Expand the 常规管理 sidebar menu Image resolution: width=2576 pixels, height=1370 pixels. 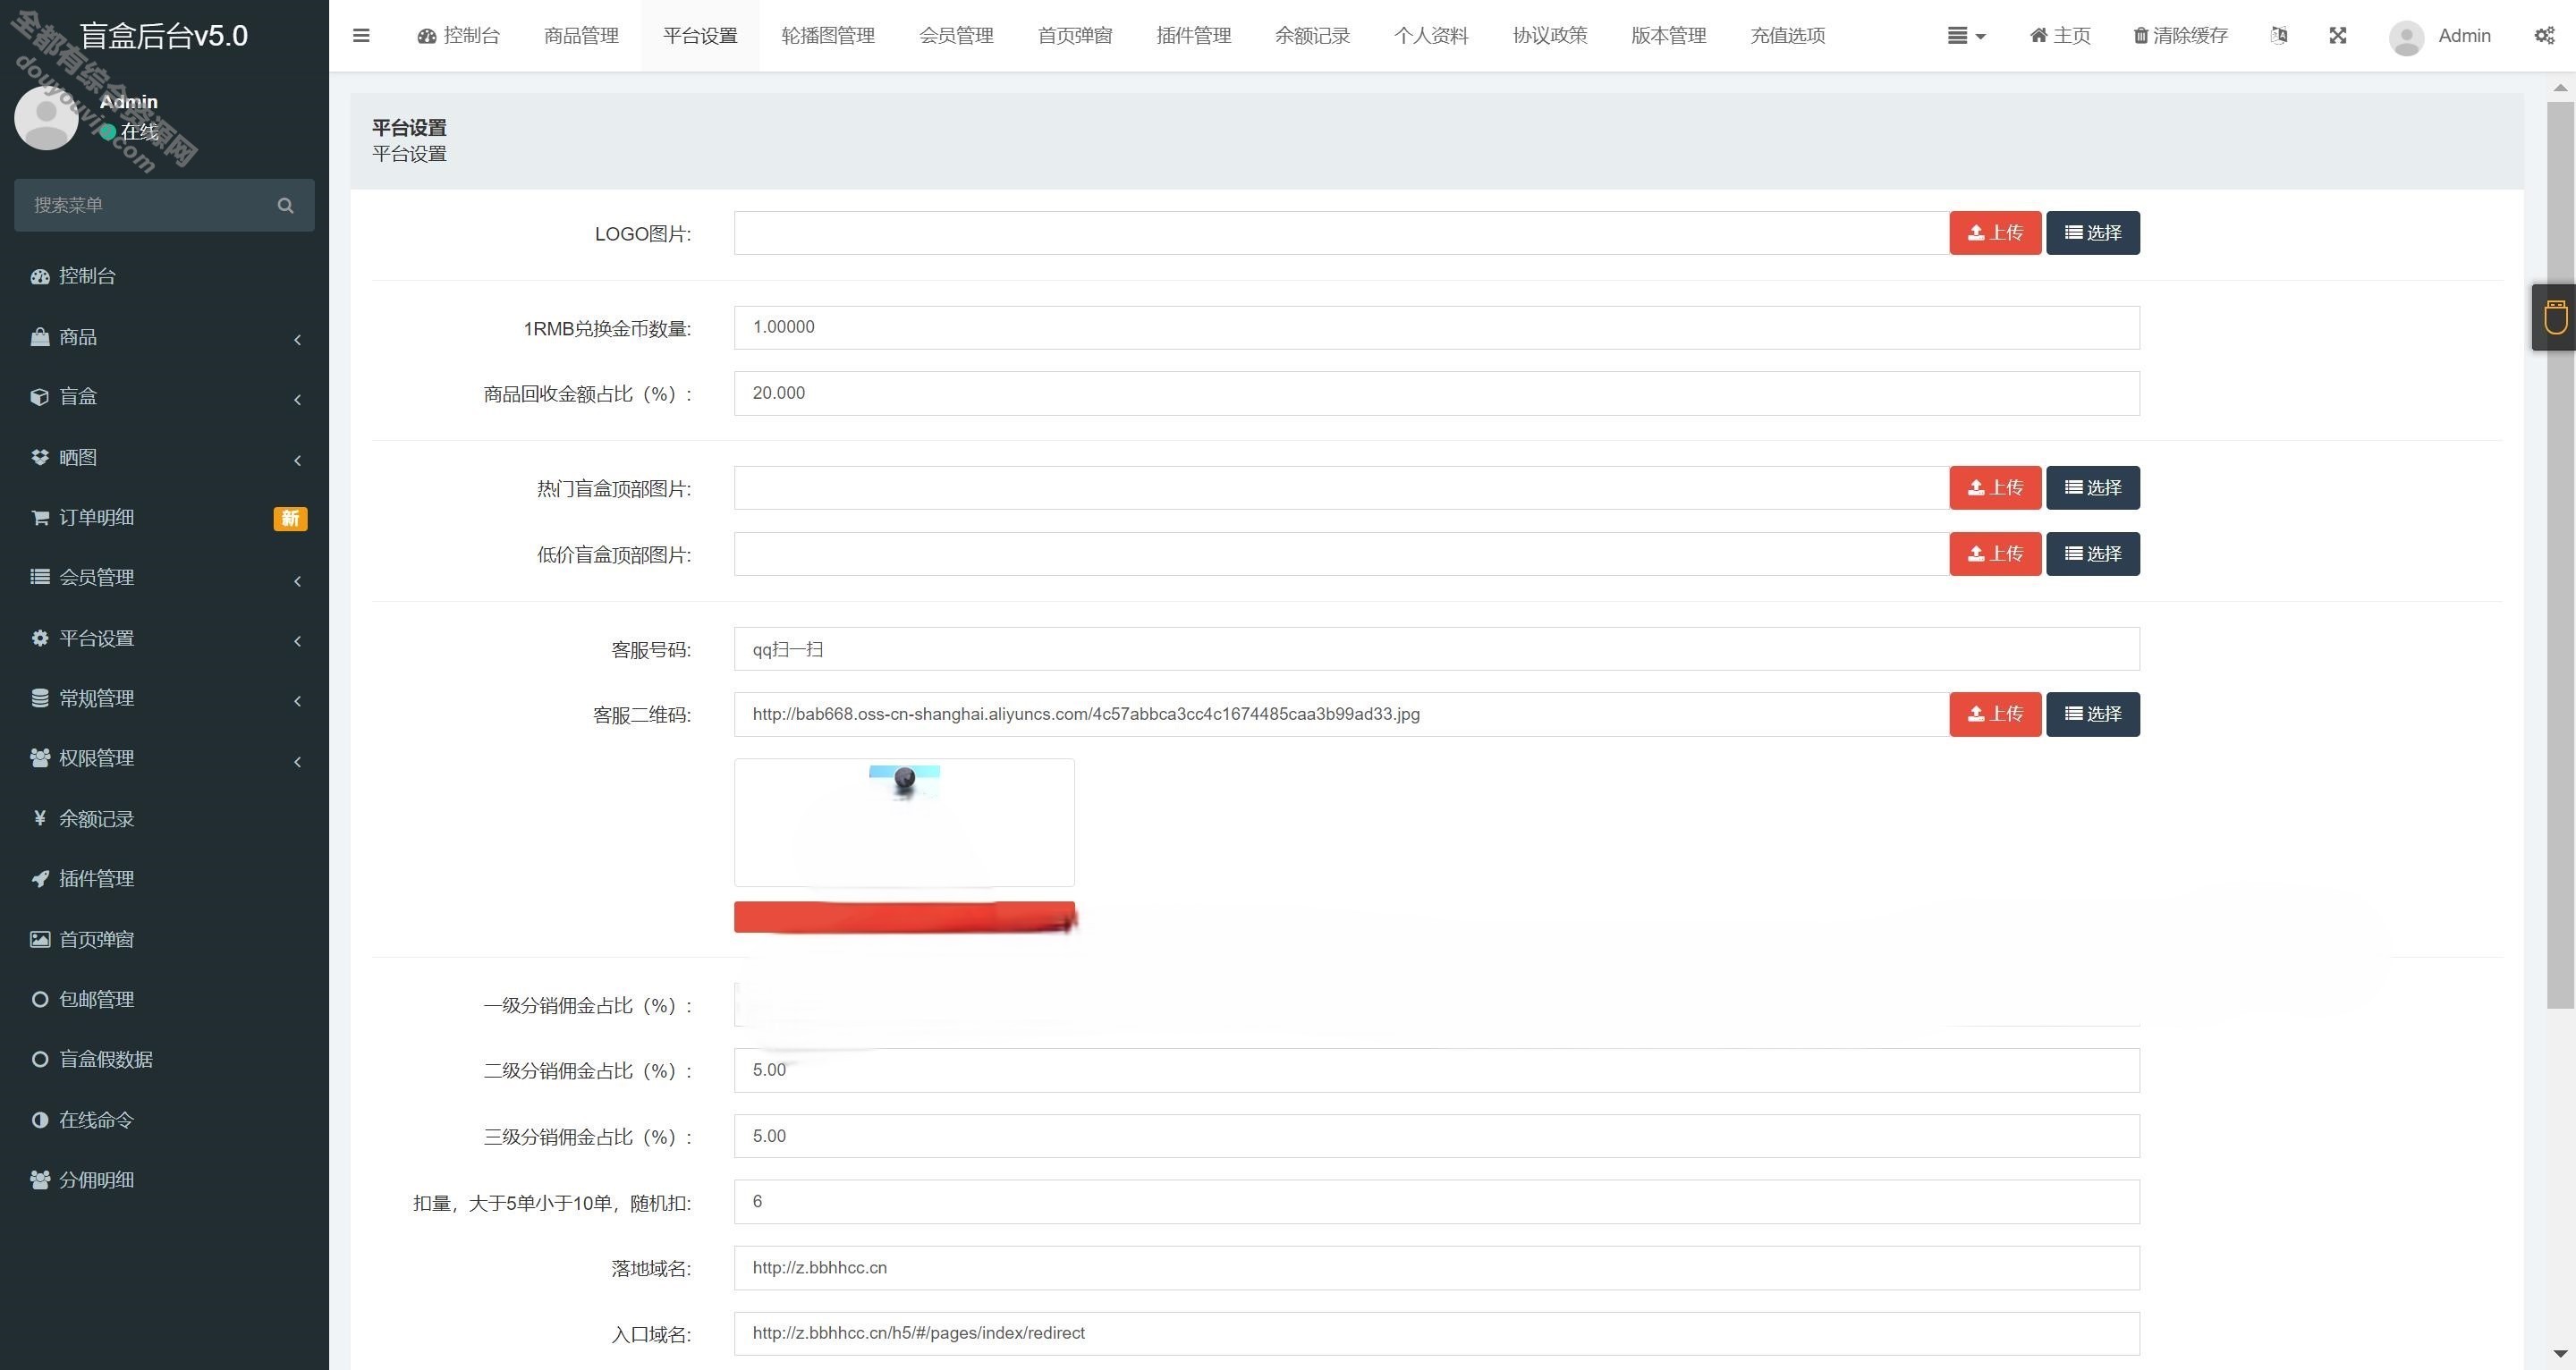tap(164, 698)
